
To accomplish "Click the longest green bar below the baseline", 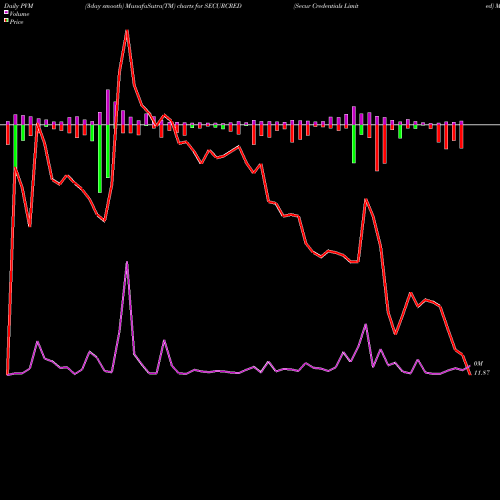I will 100,159.
